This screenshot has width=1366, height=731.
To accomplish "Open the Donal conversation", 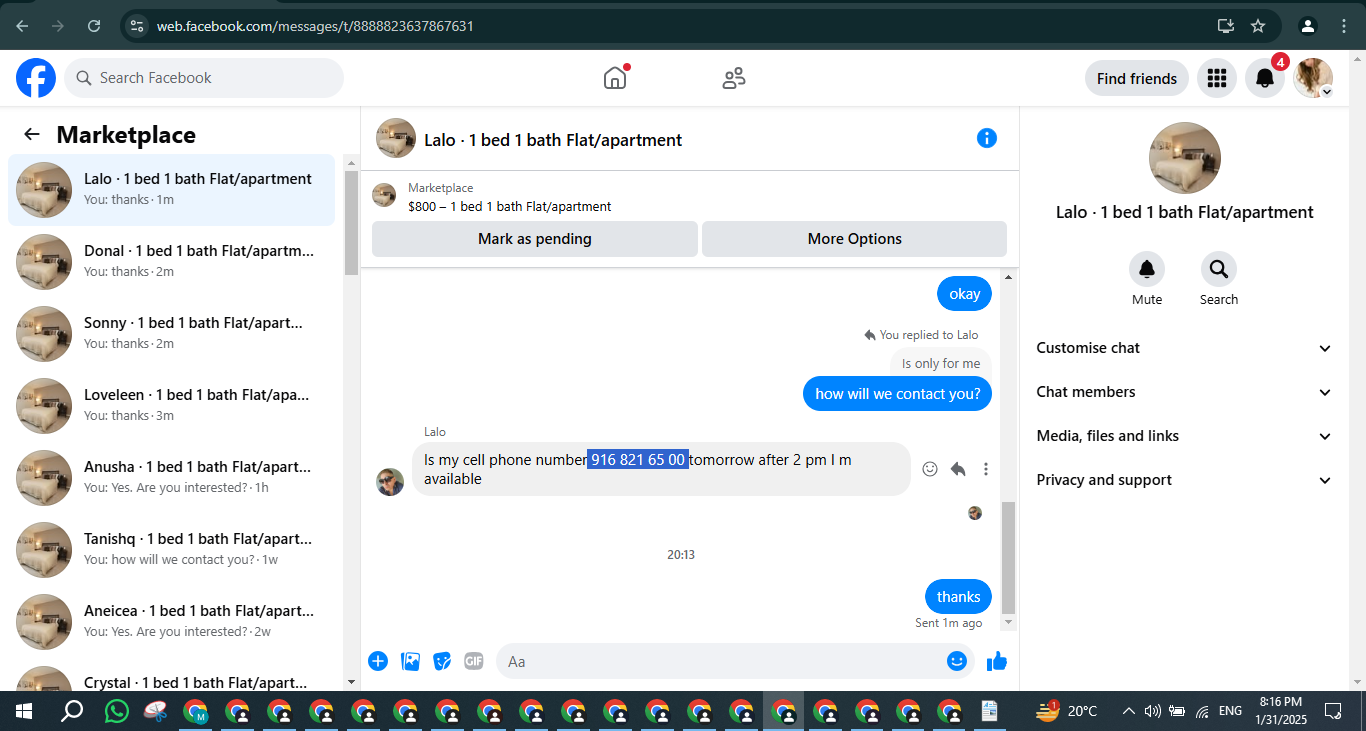I will click(x=171, y=262).
